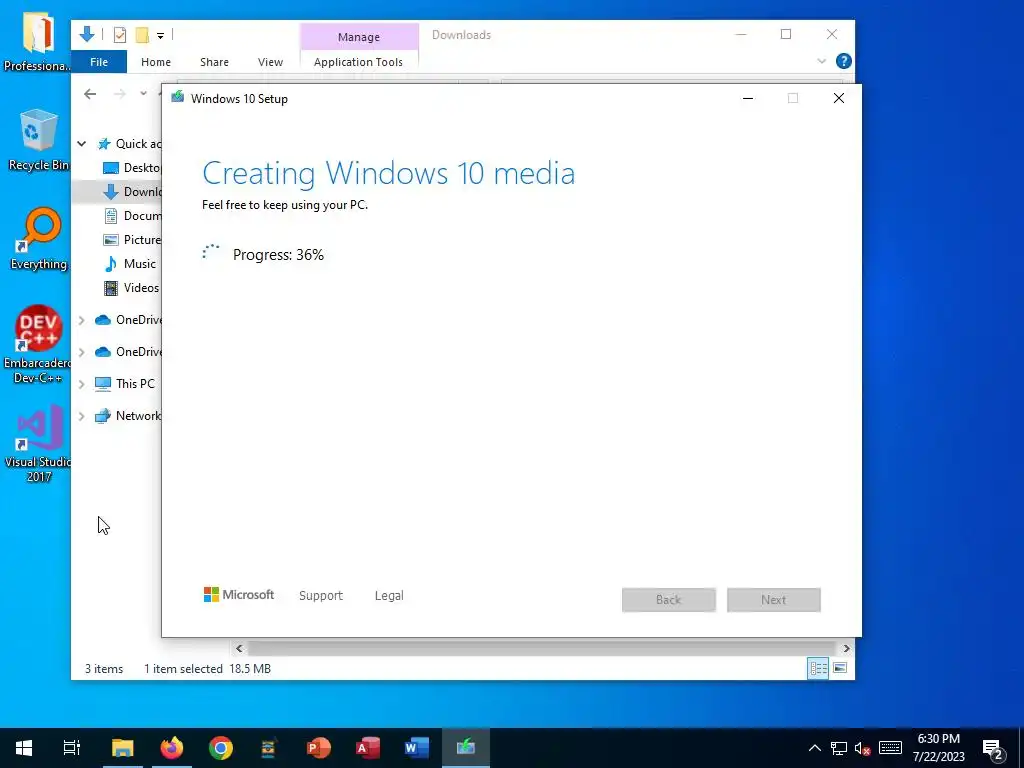Expand the Explorer ribbon chevron
Screen dimensions: 1024x768
(822, 61)
